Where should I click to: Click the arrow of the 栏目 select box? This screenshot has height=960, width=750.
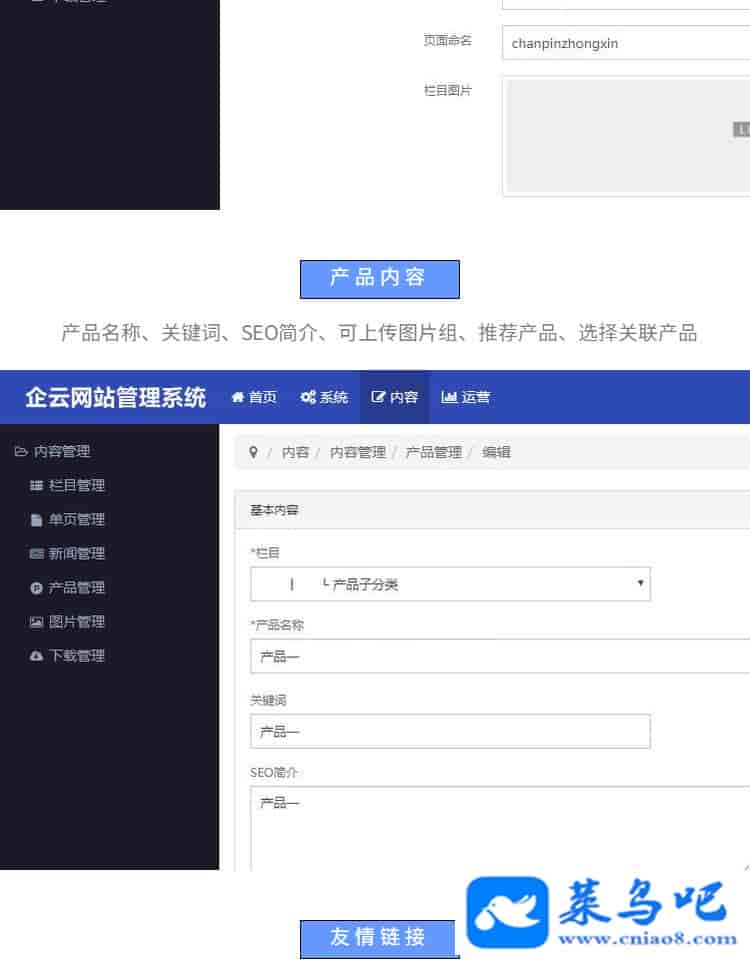click(640, 583)
